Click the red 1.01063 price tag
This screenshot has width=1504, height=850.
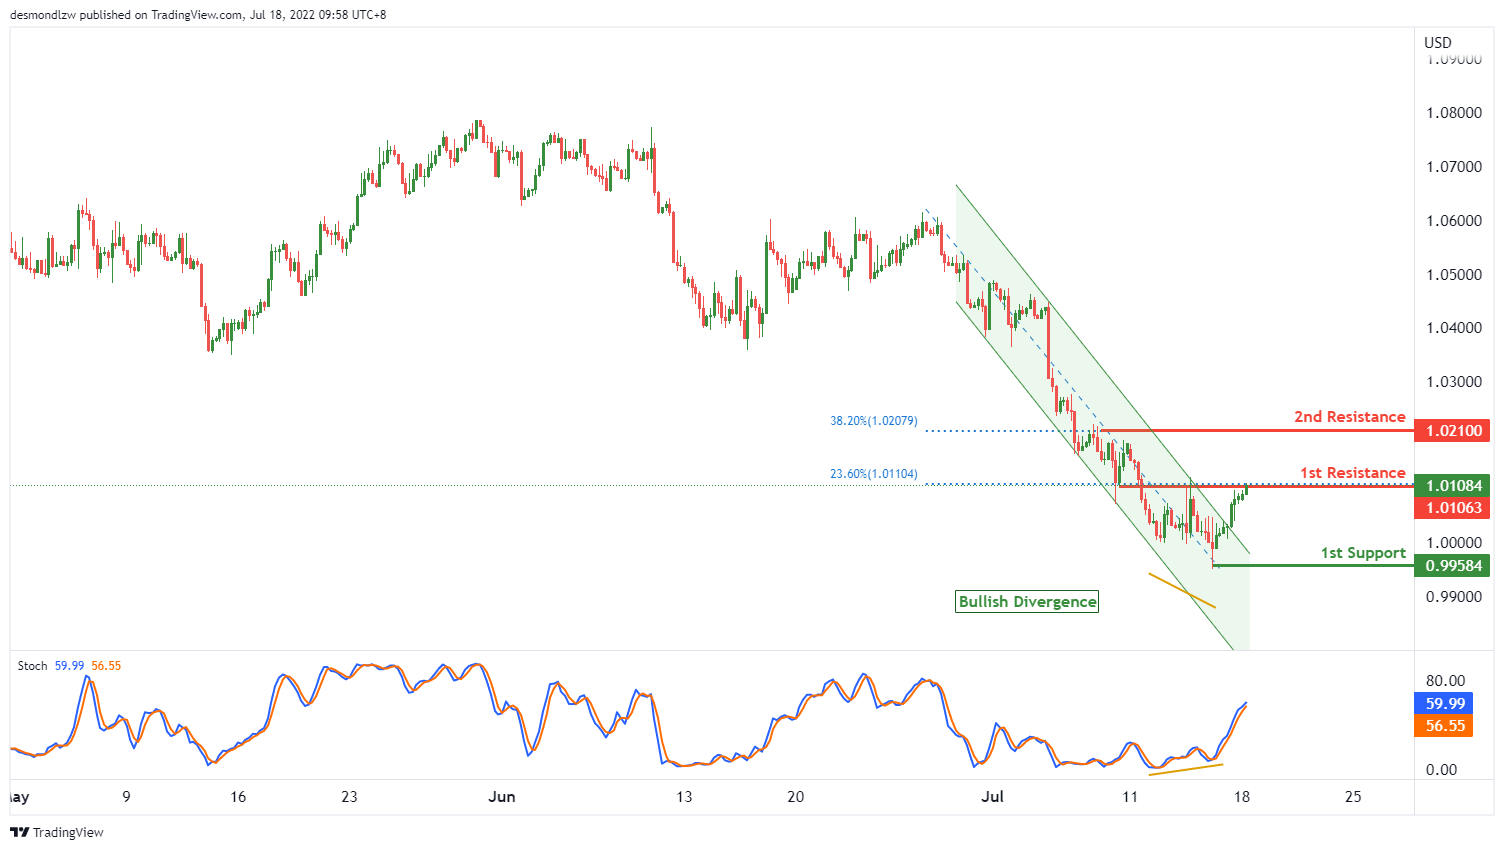point(1453,508)
